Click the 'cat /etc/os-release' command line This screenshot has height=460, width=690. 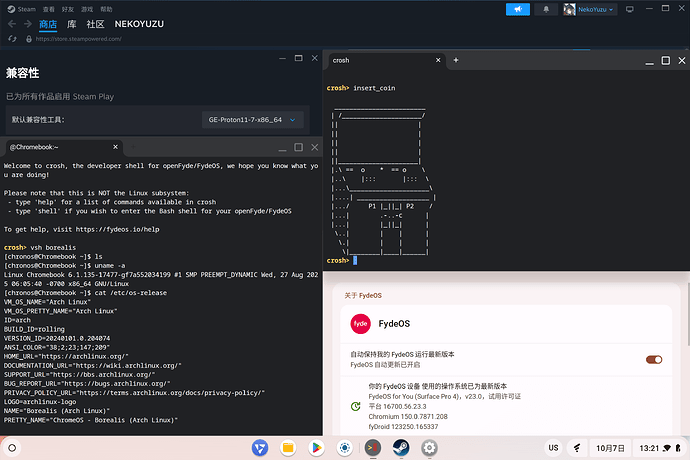pyautogui.click(x=85, y=293)
